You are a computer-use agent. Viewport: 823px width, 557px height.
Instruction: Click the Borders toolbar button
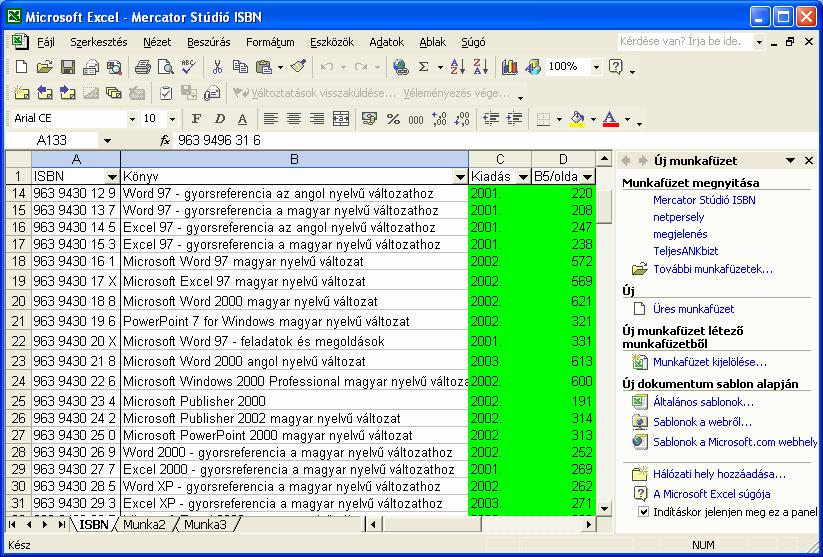pos(543,119)
